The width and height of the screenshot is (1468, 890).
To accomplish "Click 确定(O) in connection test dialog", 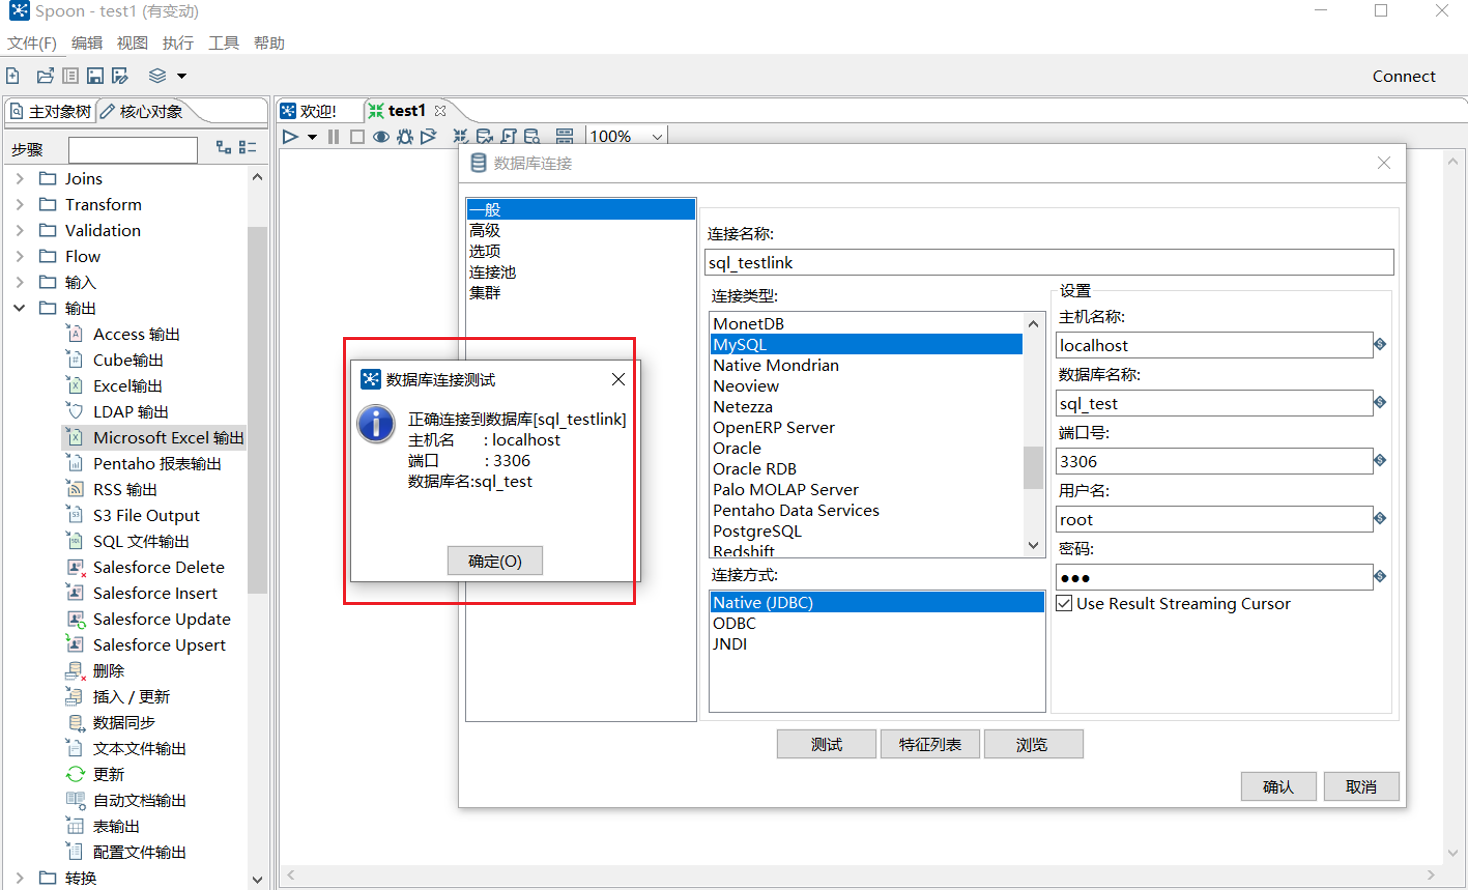I will (x=495, y=561).
